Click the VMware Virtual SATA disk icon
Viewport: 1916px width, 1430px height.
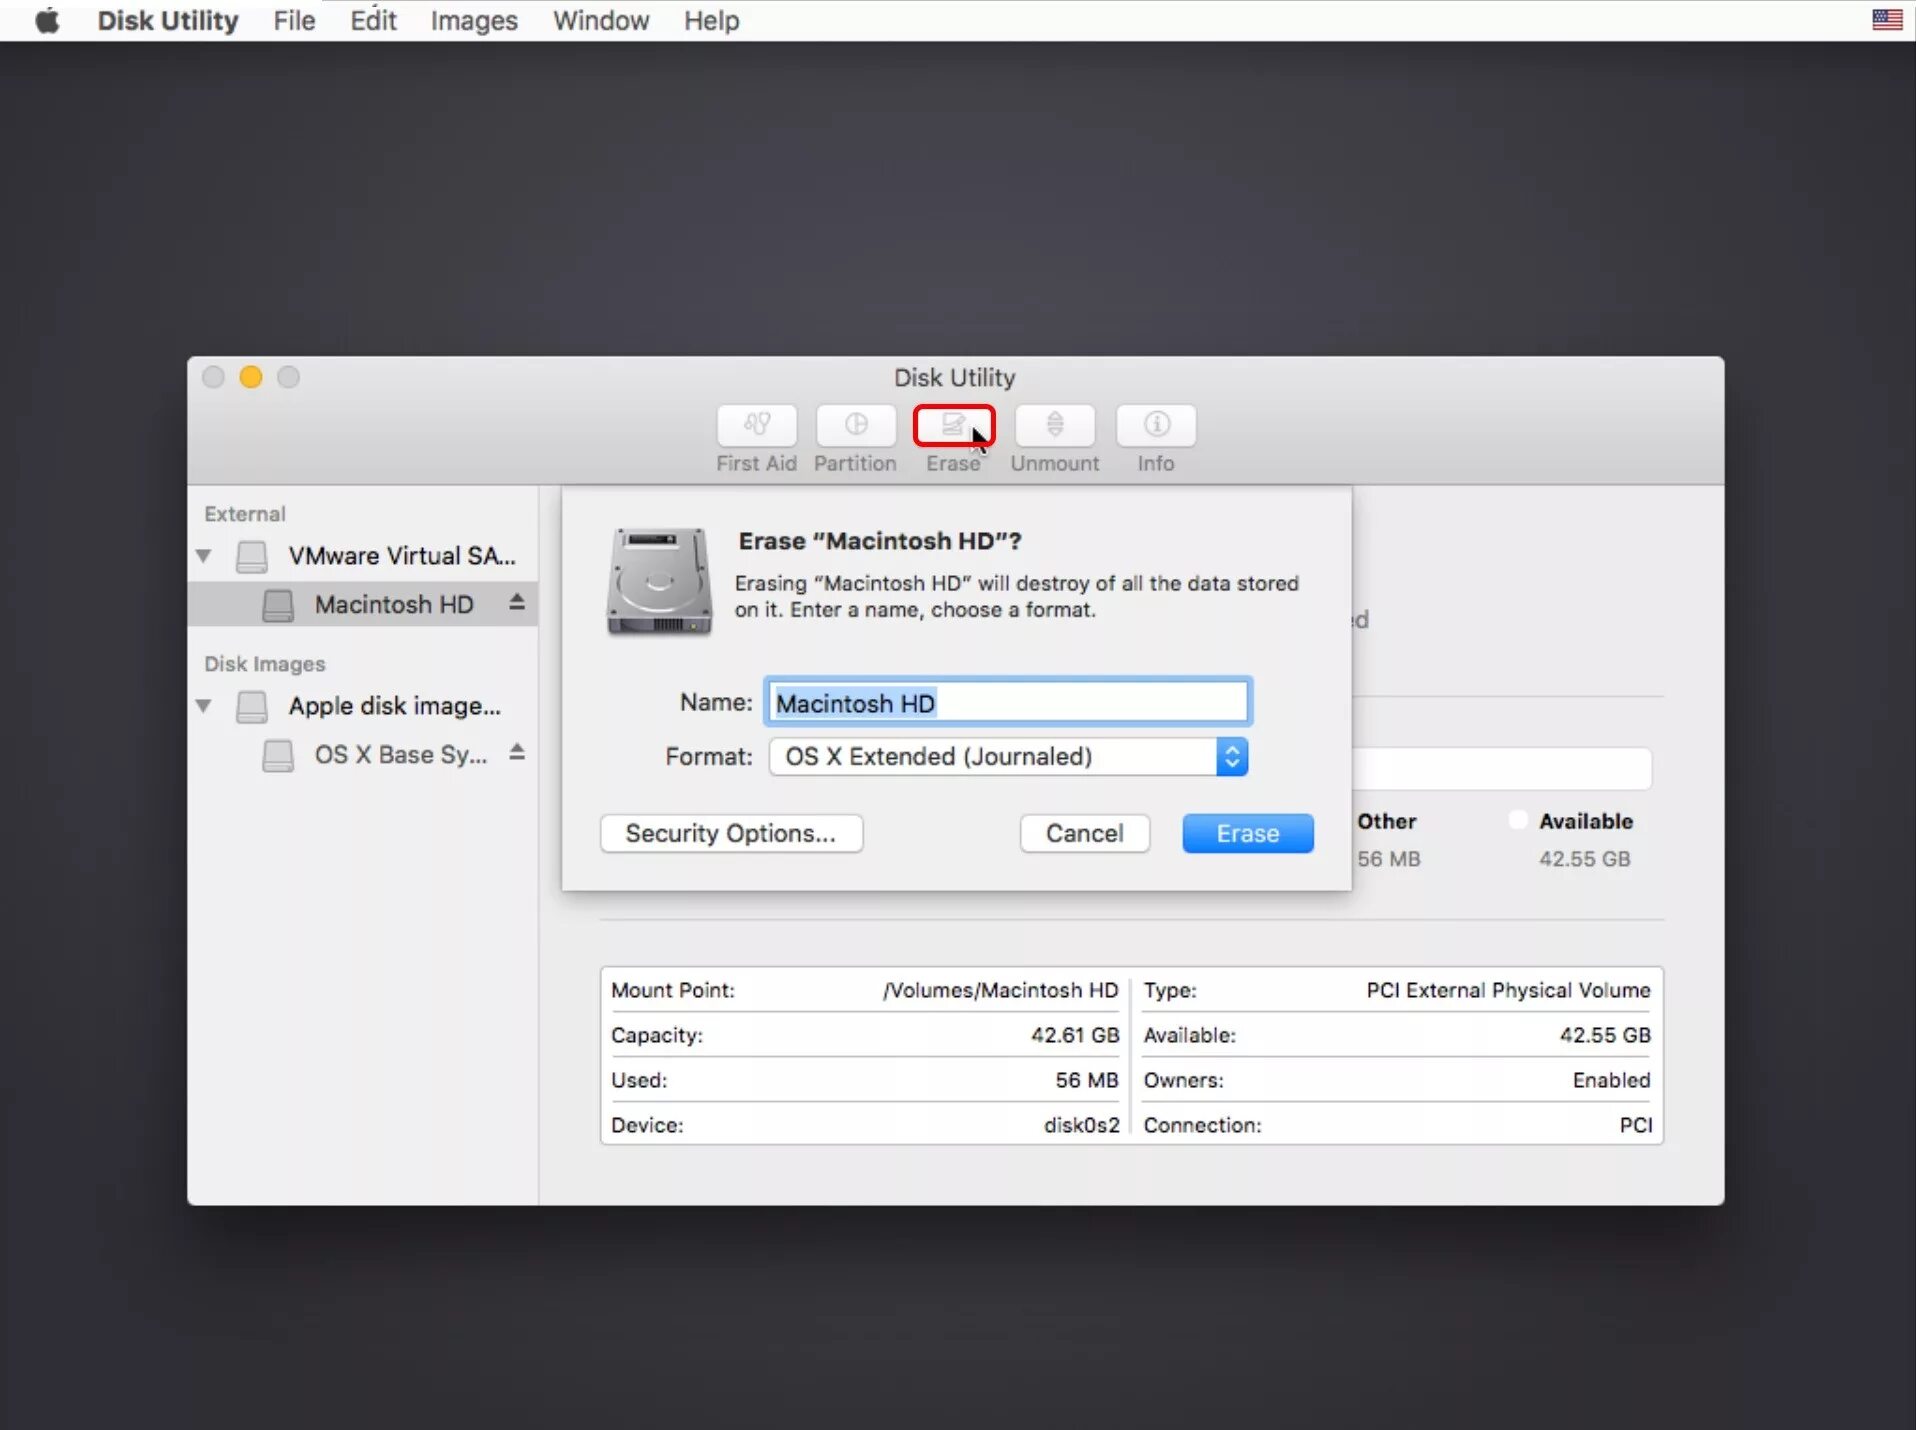tap(252, 556)
